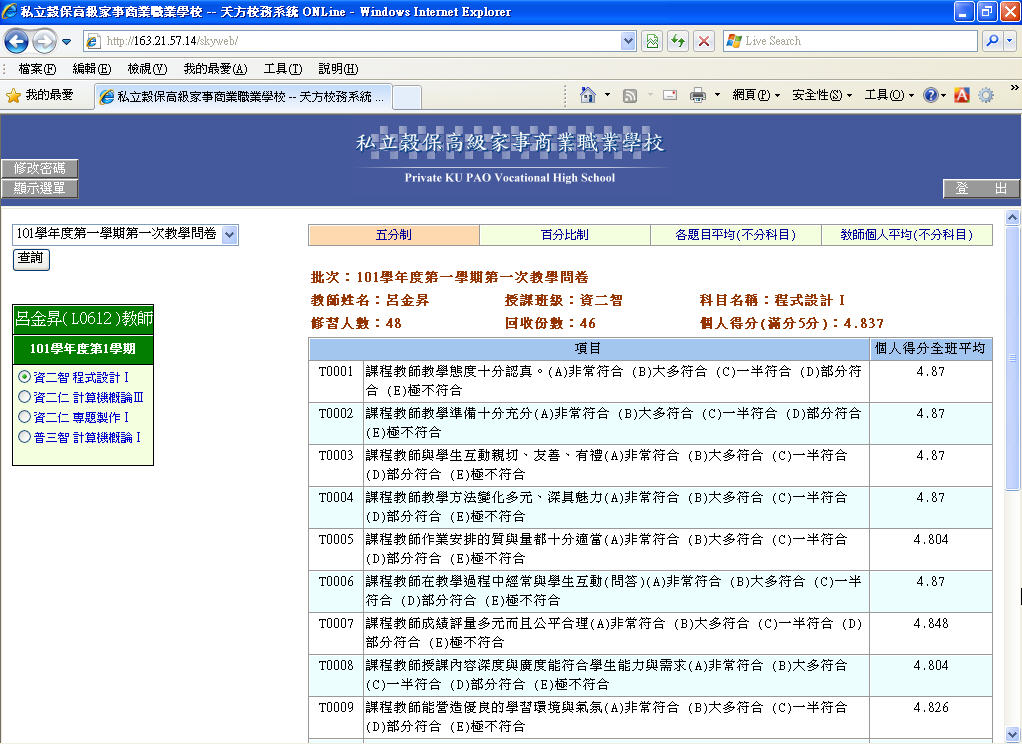Image resolution: width=1022 pixels, height=744 pixels.
Task: Click the gear icon in command bar
Action: coord(986,95)
